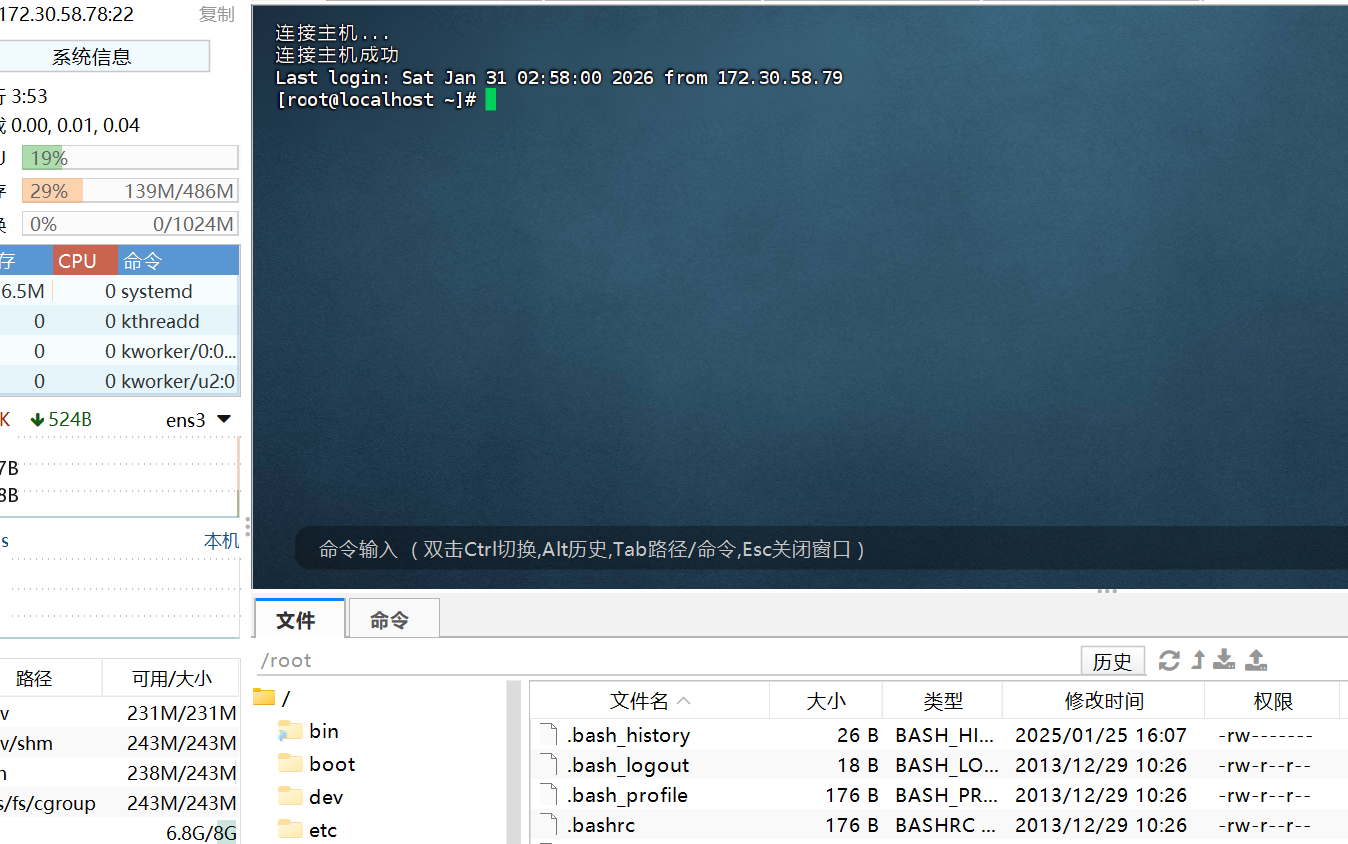Click the 可用/大小 disk column header
Screen dimensions: 1348x844
[x=171, y=678]
